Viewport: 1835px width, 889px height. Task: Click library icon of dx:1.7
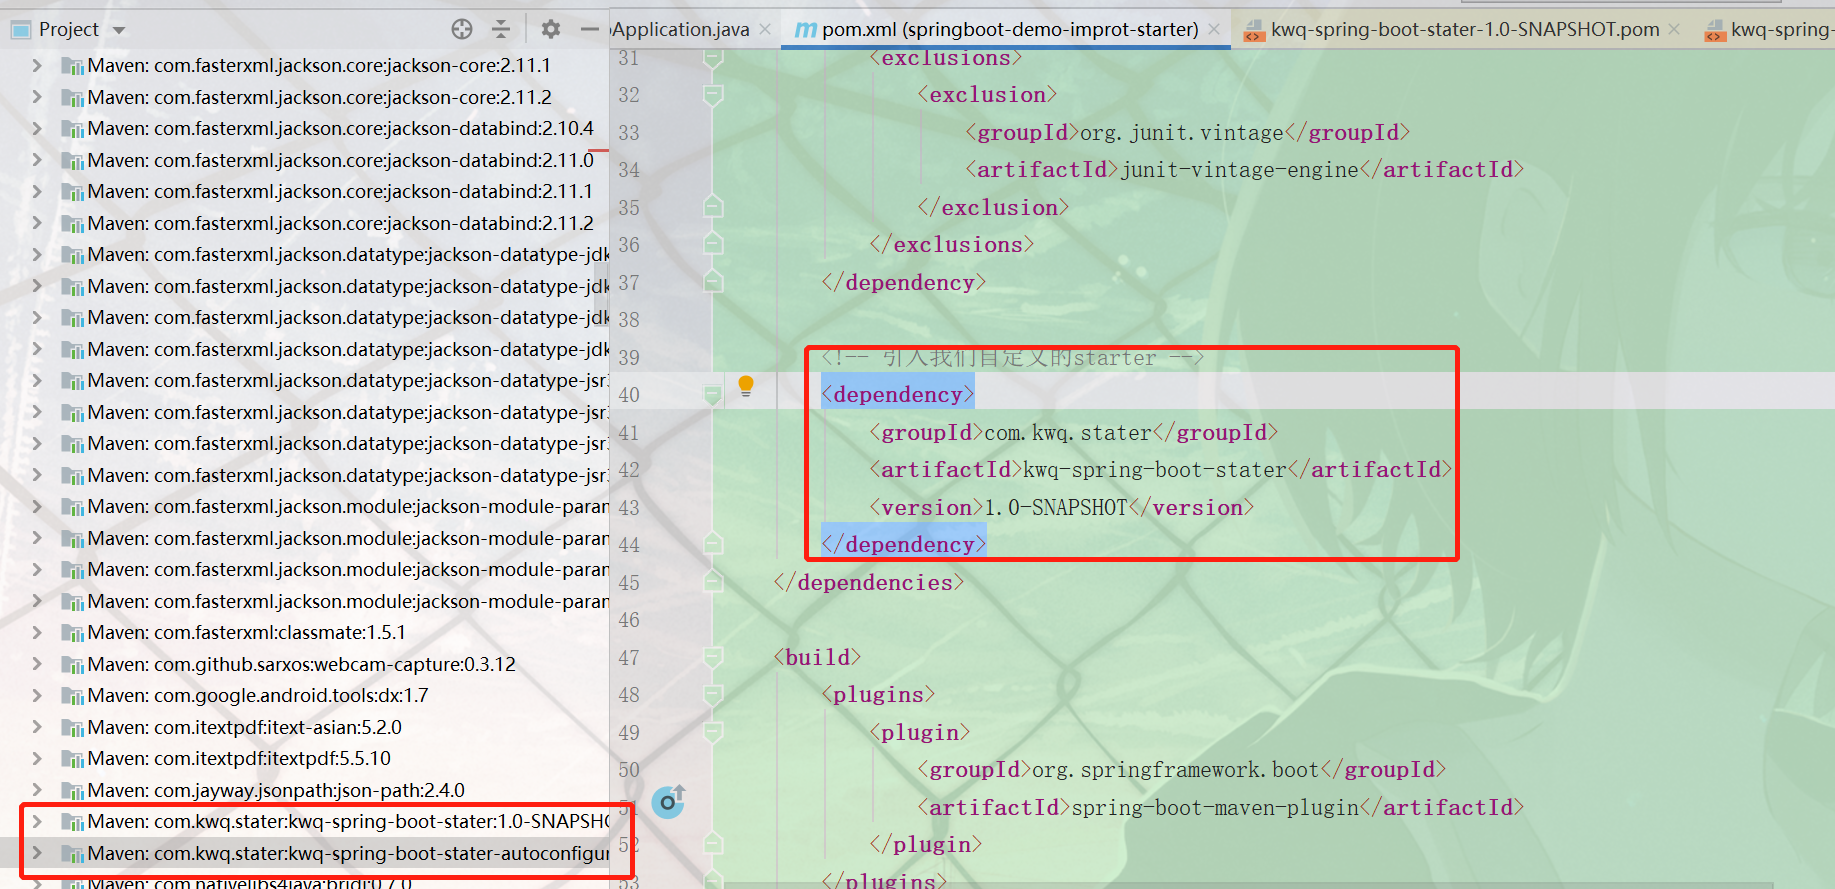pos(72,696)
